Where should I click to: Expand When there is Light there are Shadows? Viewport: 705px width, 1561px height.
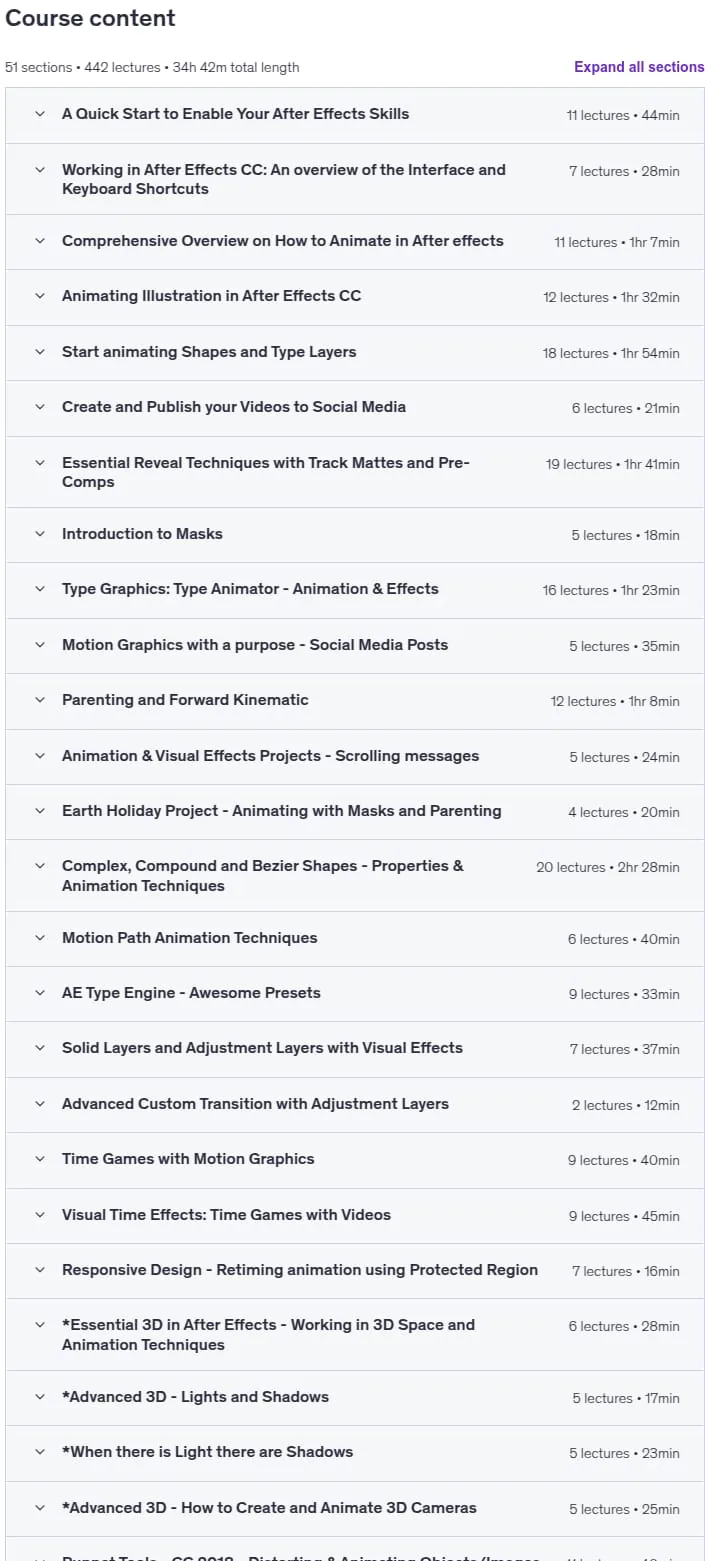click(355, 1453)
